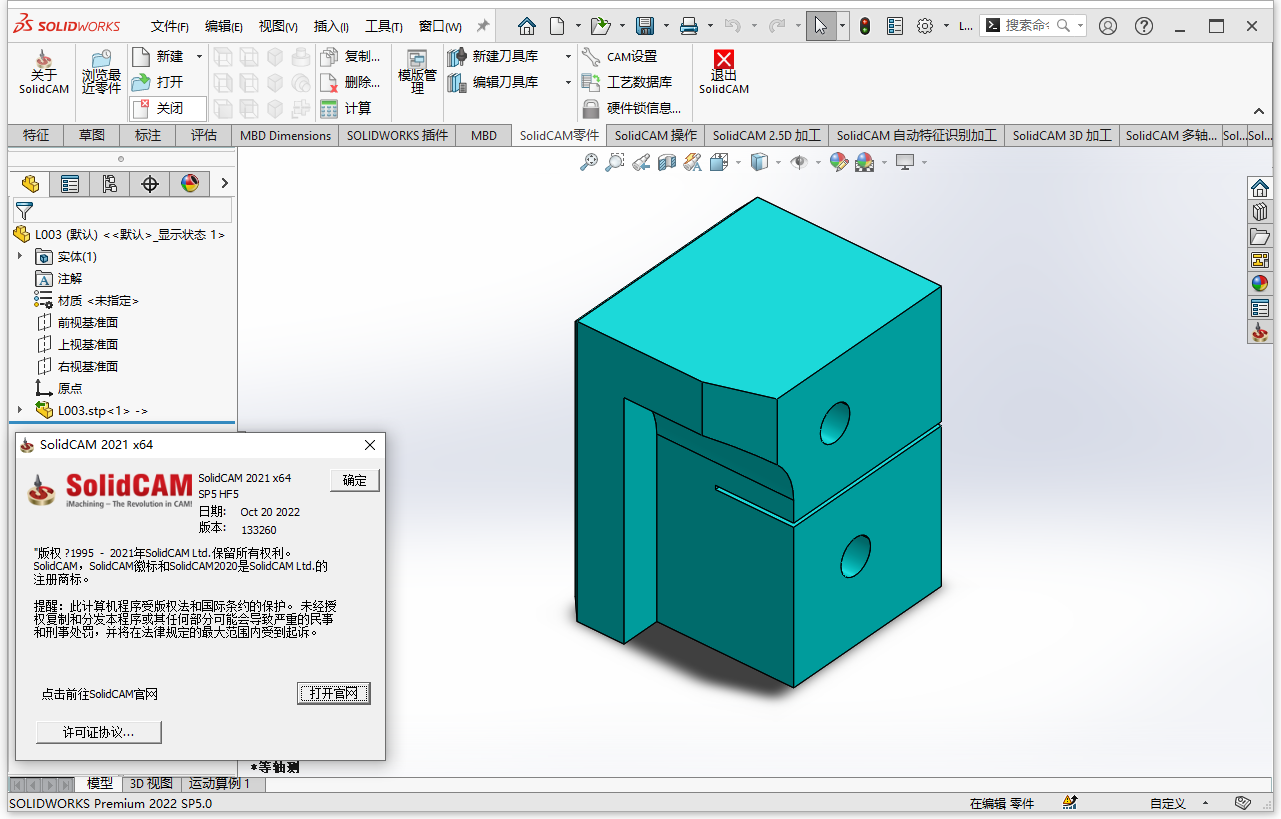This screenshot has width=1281, height=819.
Task: Switch to the 草图 ribbon tab
Action: point(92,135)
